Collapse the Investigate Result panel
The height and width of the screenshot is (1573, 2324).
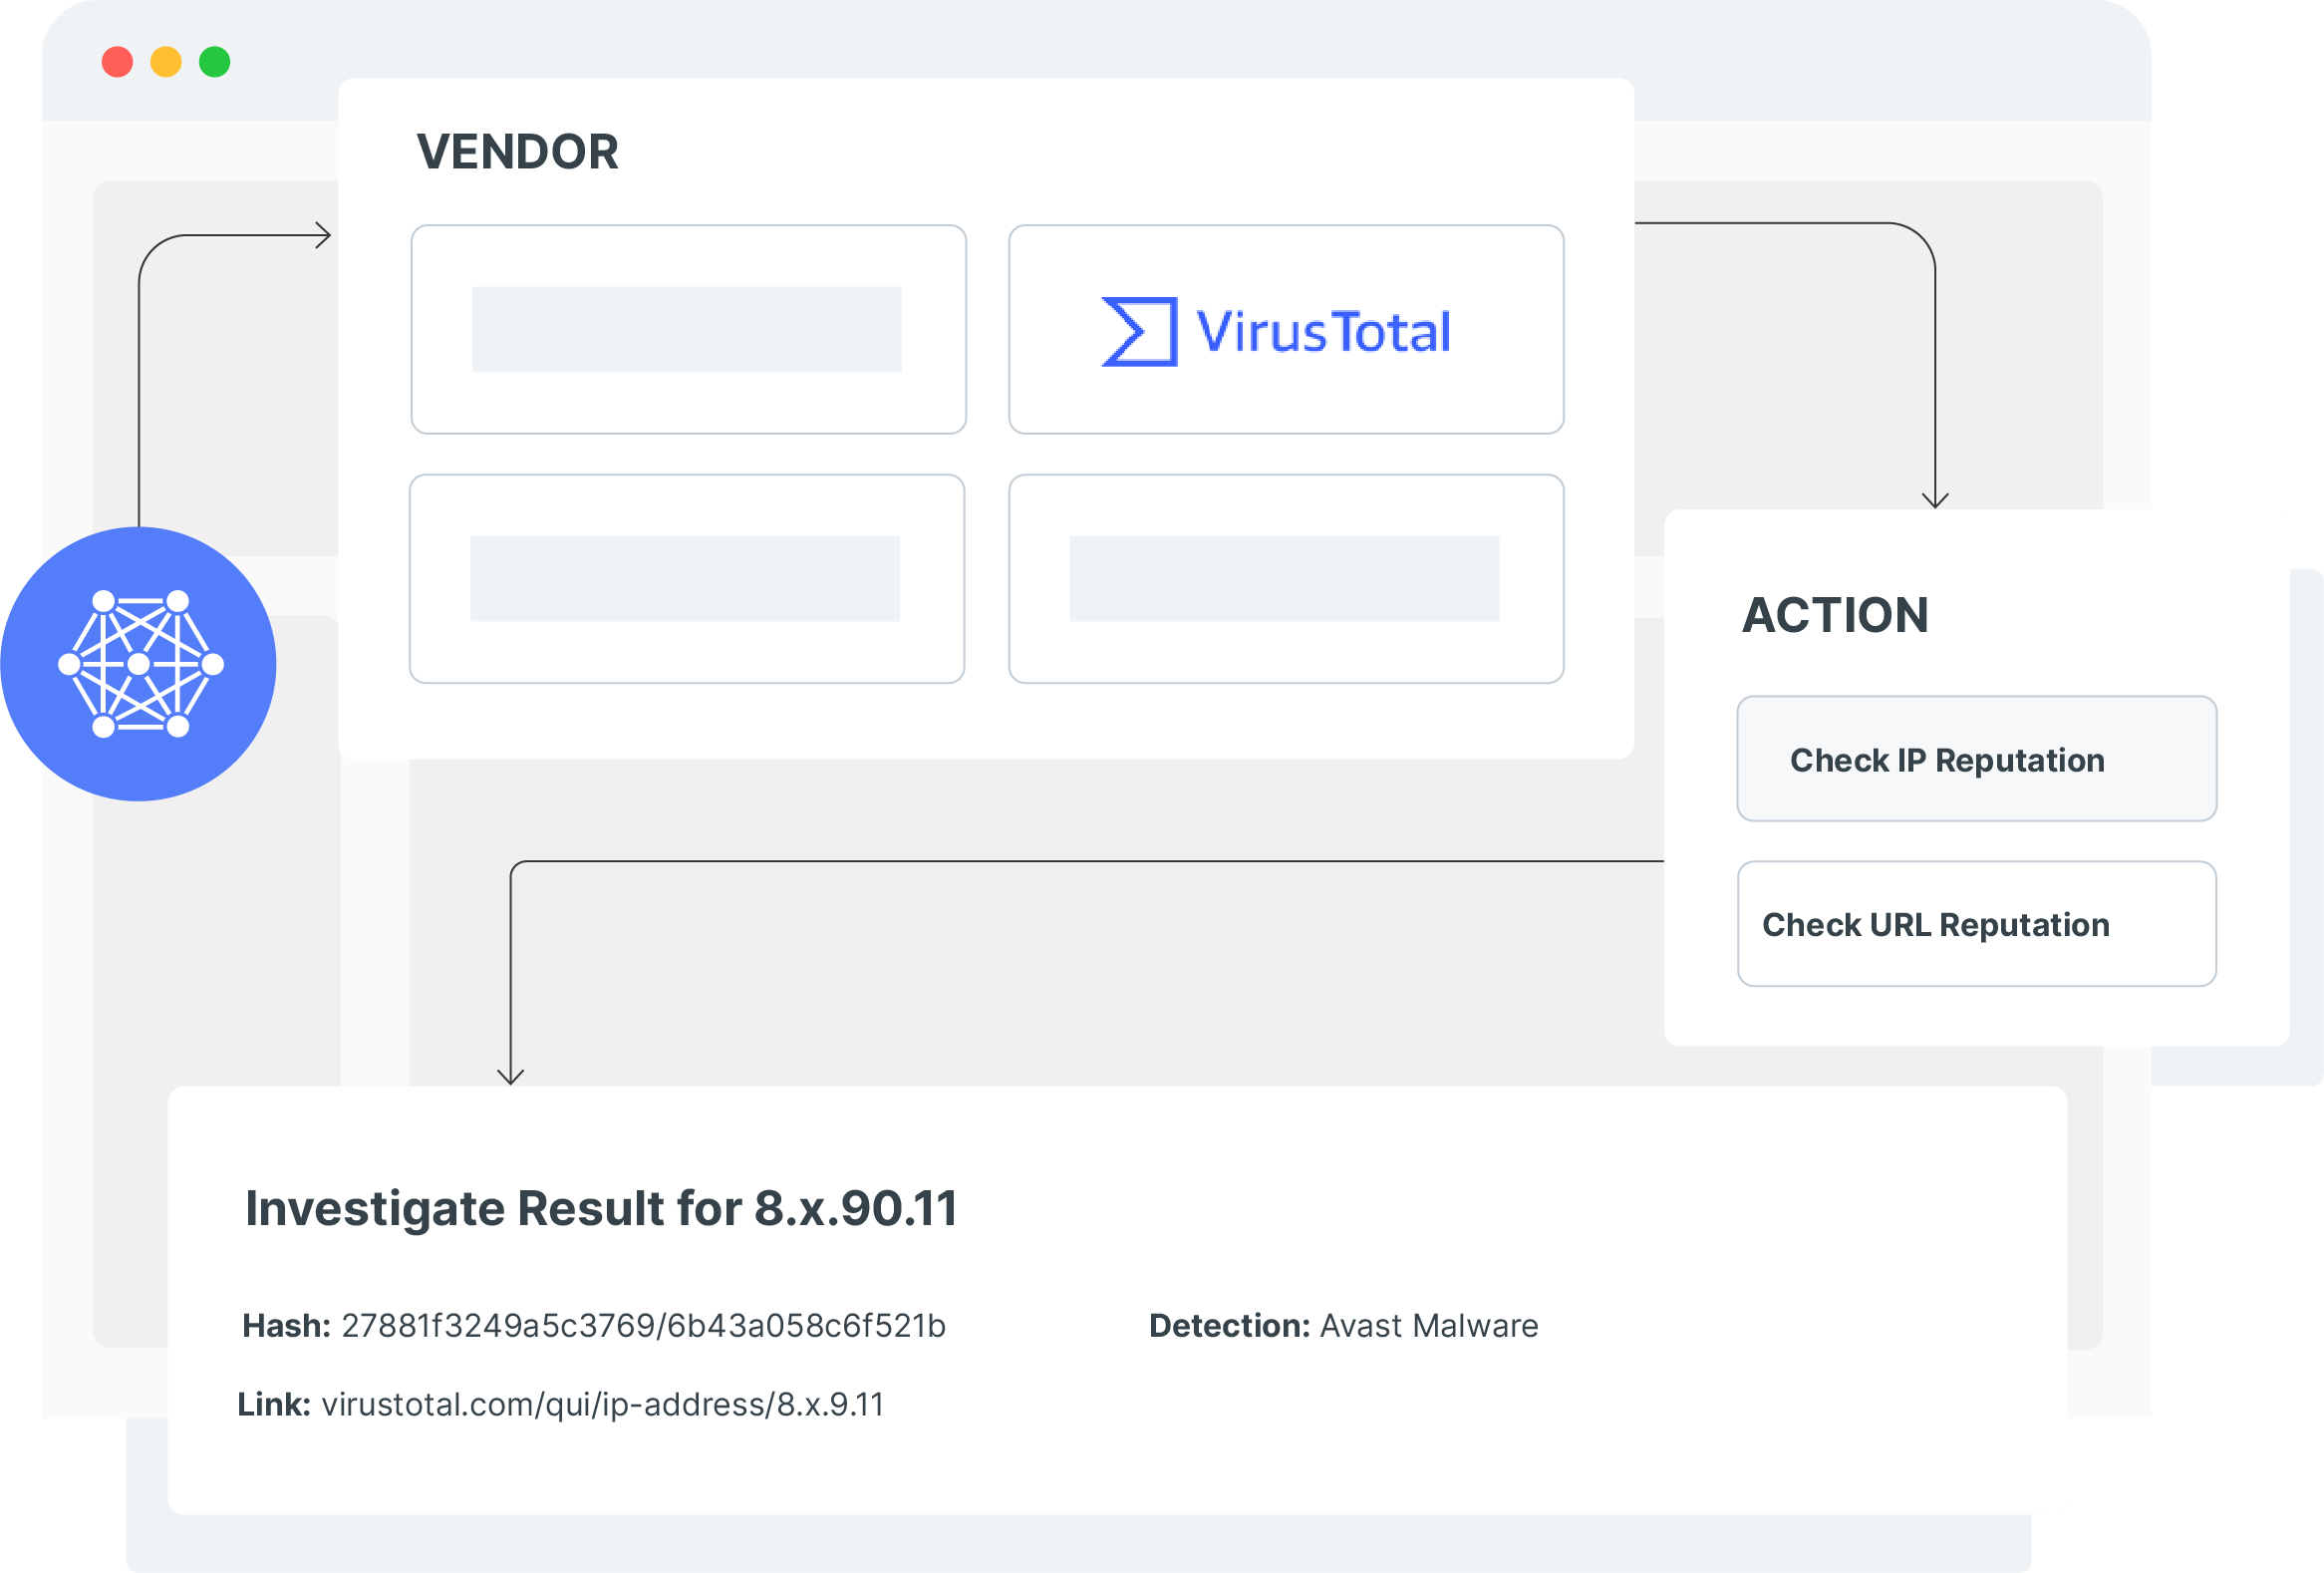(x=601, y=1207)
